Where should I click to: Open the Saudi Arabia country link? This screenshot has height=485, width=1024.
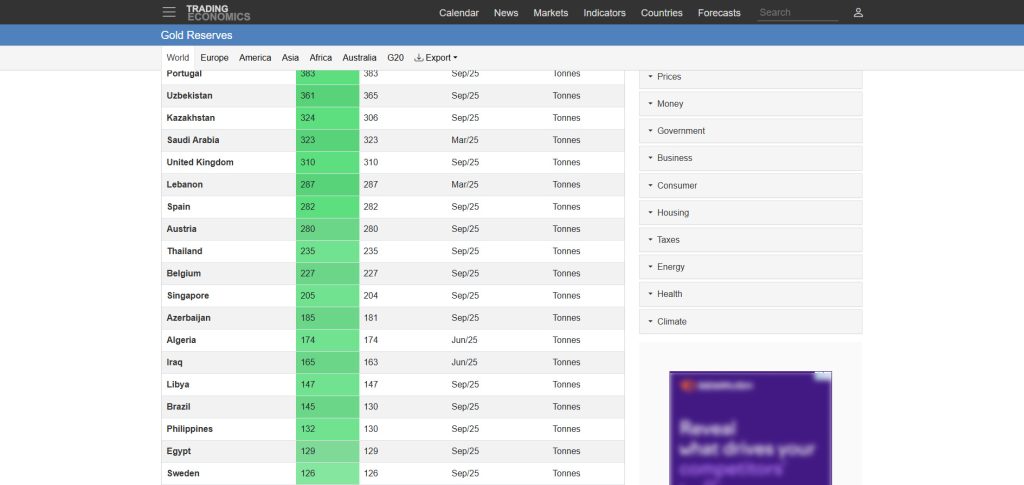click(193, 140)
